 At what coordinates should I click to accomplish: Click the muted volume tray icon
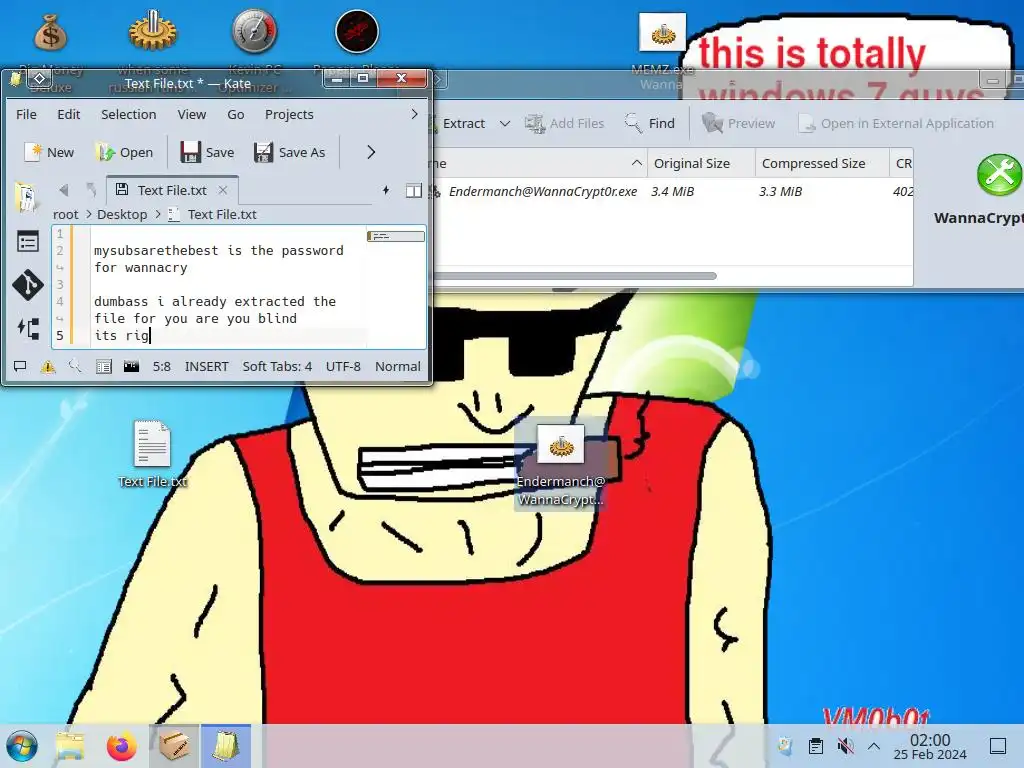tap(845, 746)
